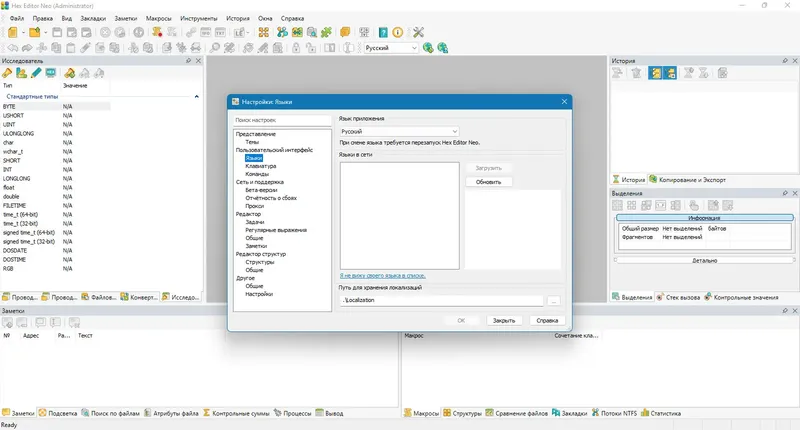Switch to Копирование и Экспорт tab
800x430 pixels.
(x=687, y=180)
